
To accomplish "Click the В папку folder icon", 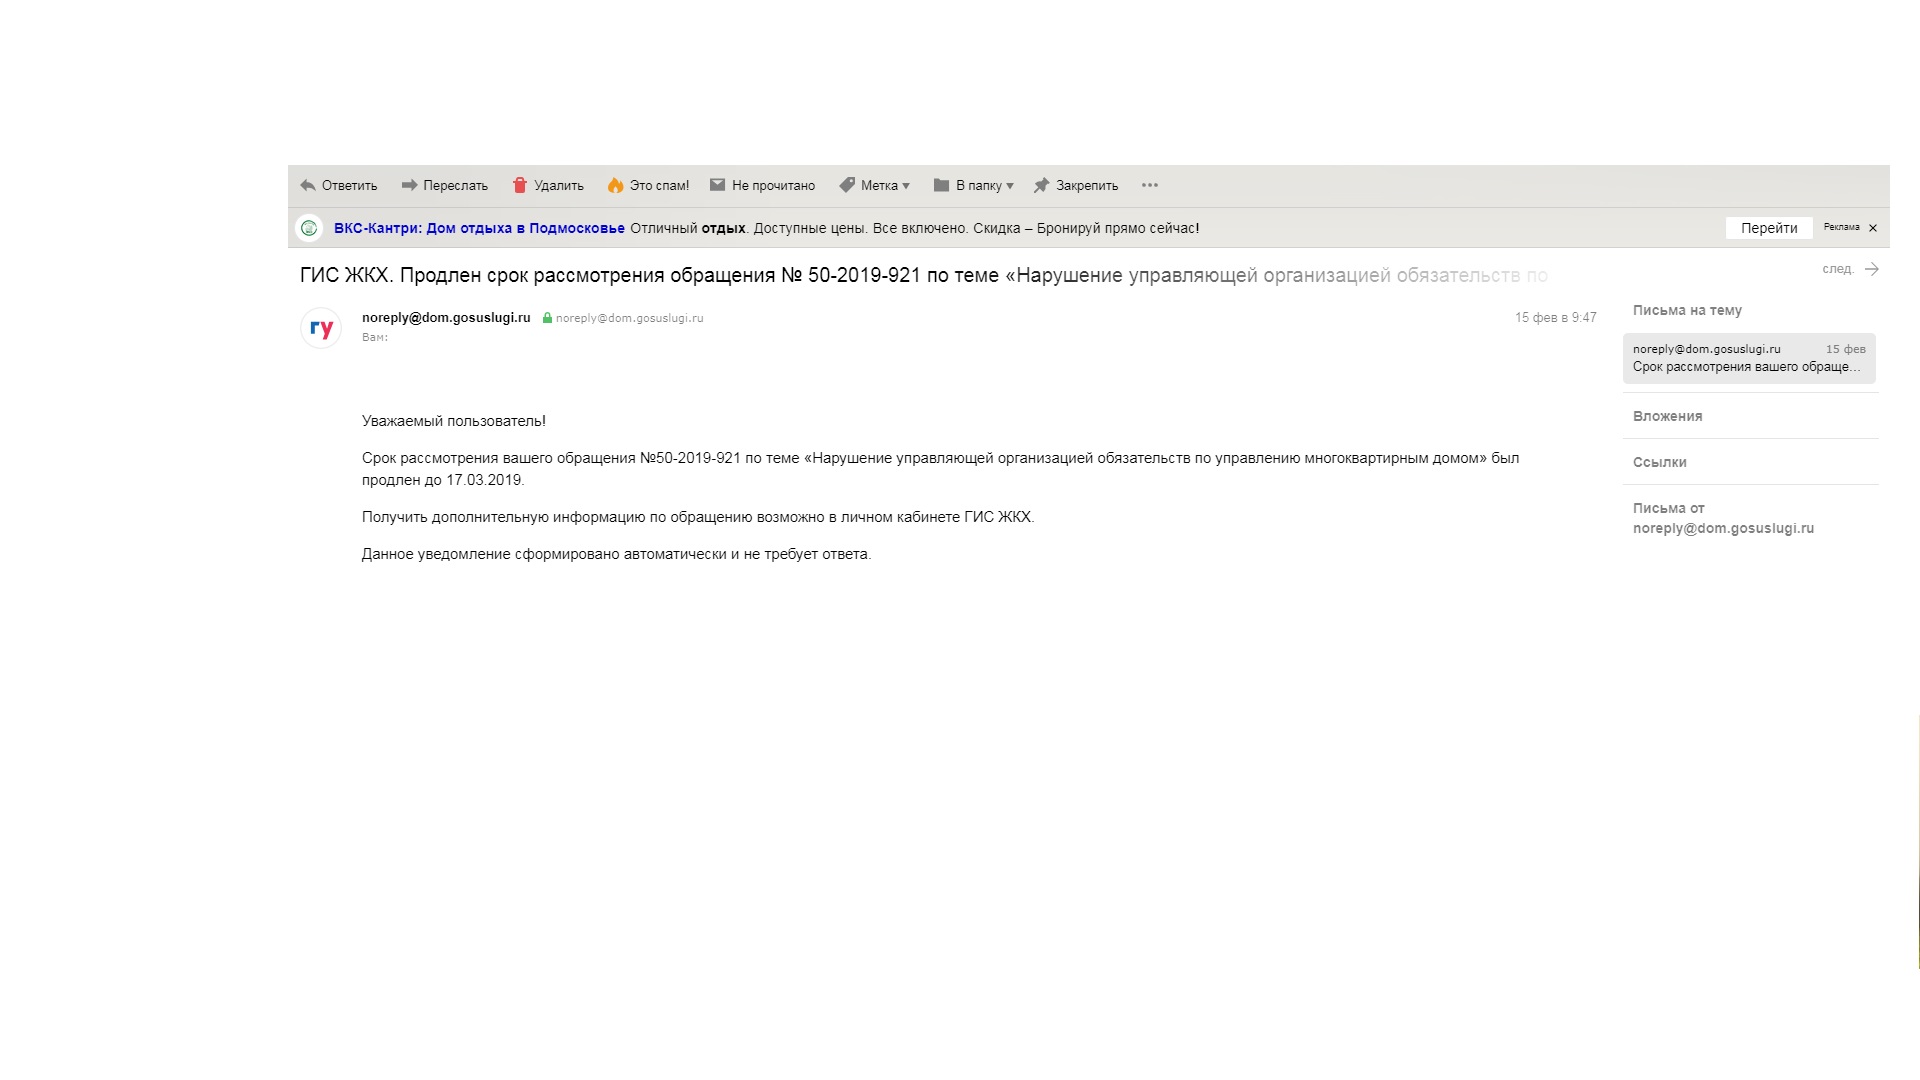I will click(x=941, y=185).
